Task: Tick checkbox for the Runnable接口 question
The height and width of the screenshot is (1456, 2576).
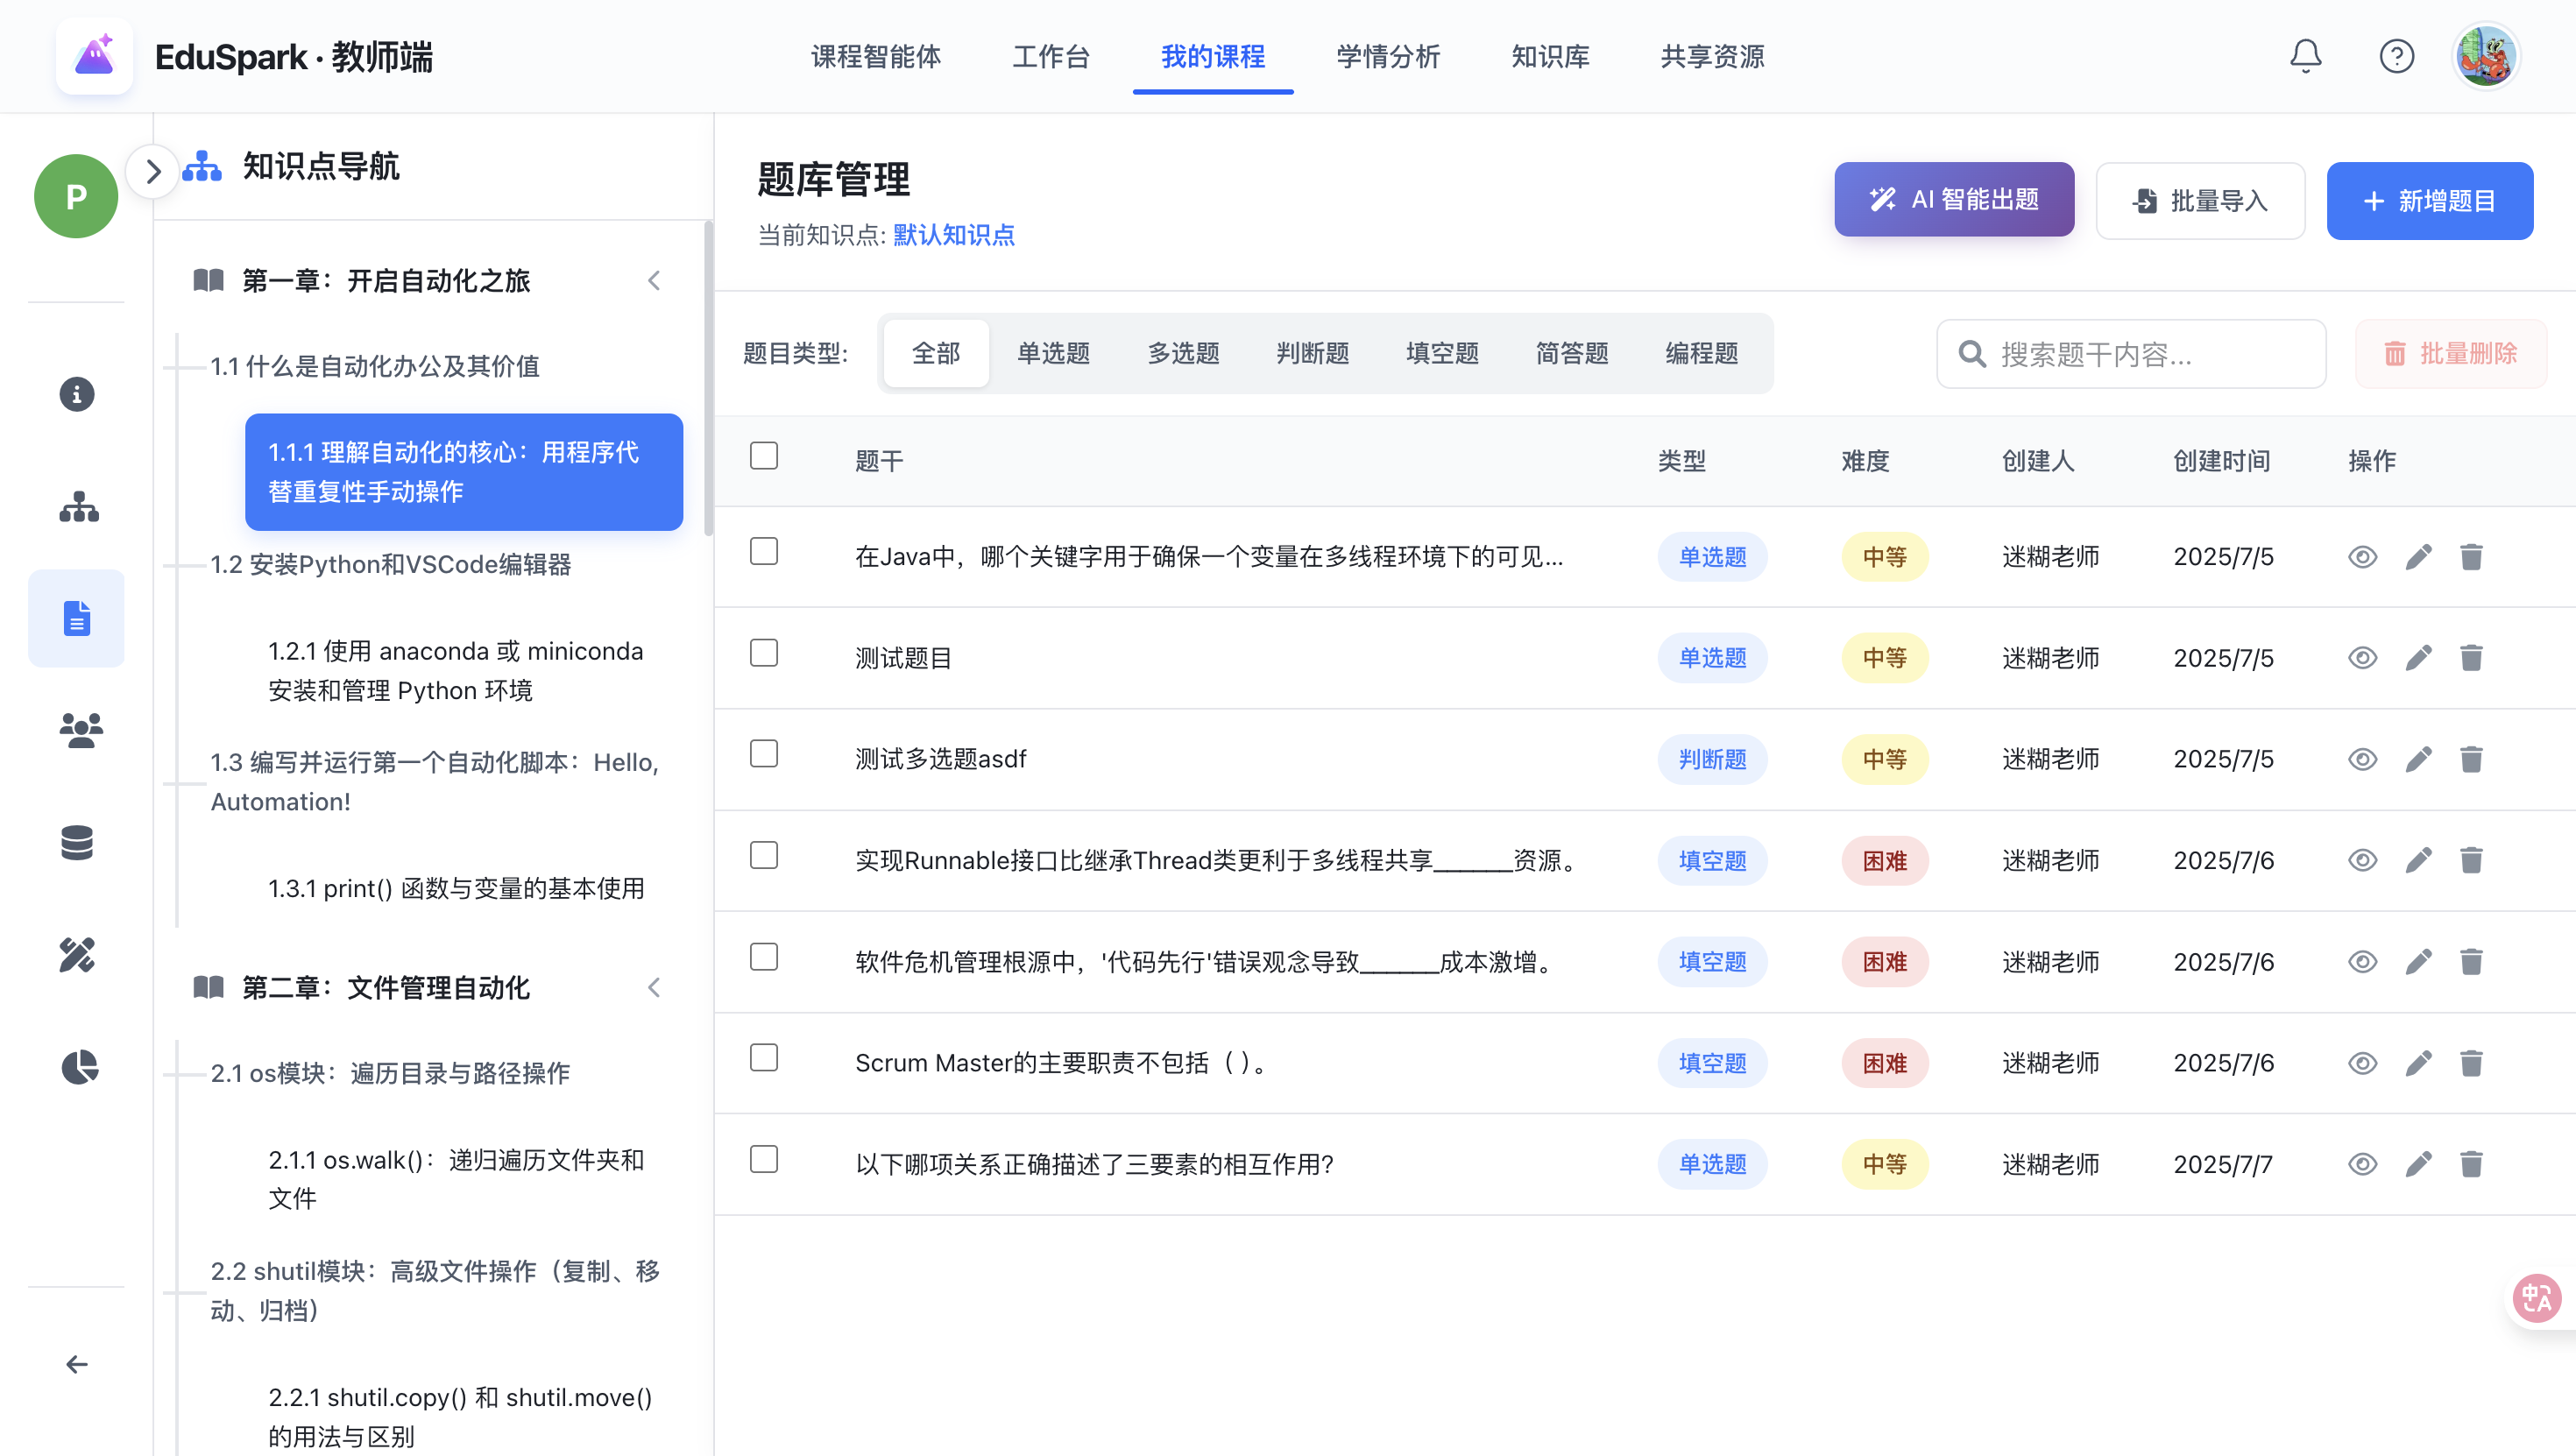Action: tap(764, 855)
